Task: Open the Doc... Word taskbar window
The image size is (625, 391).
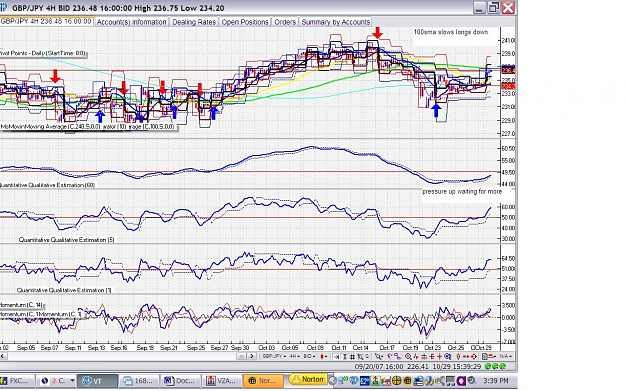Action: tap(180, 381)
